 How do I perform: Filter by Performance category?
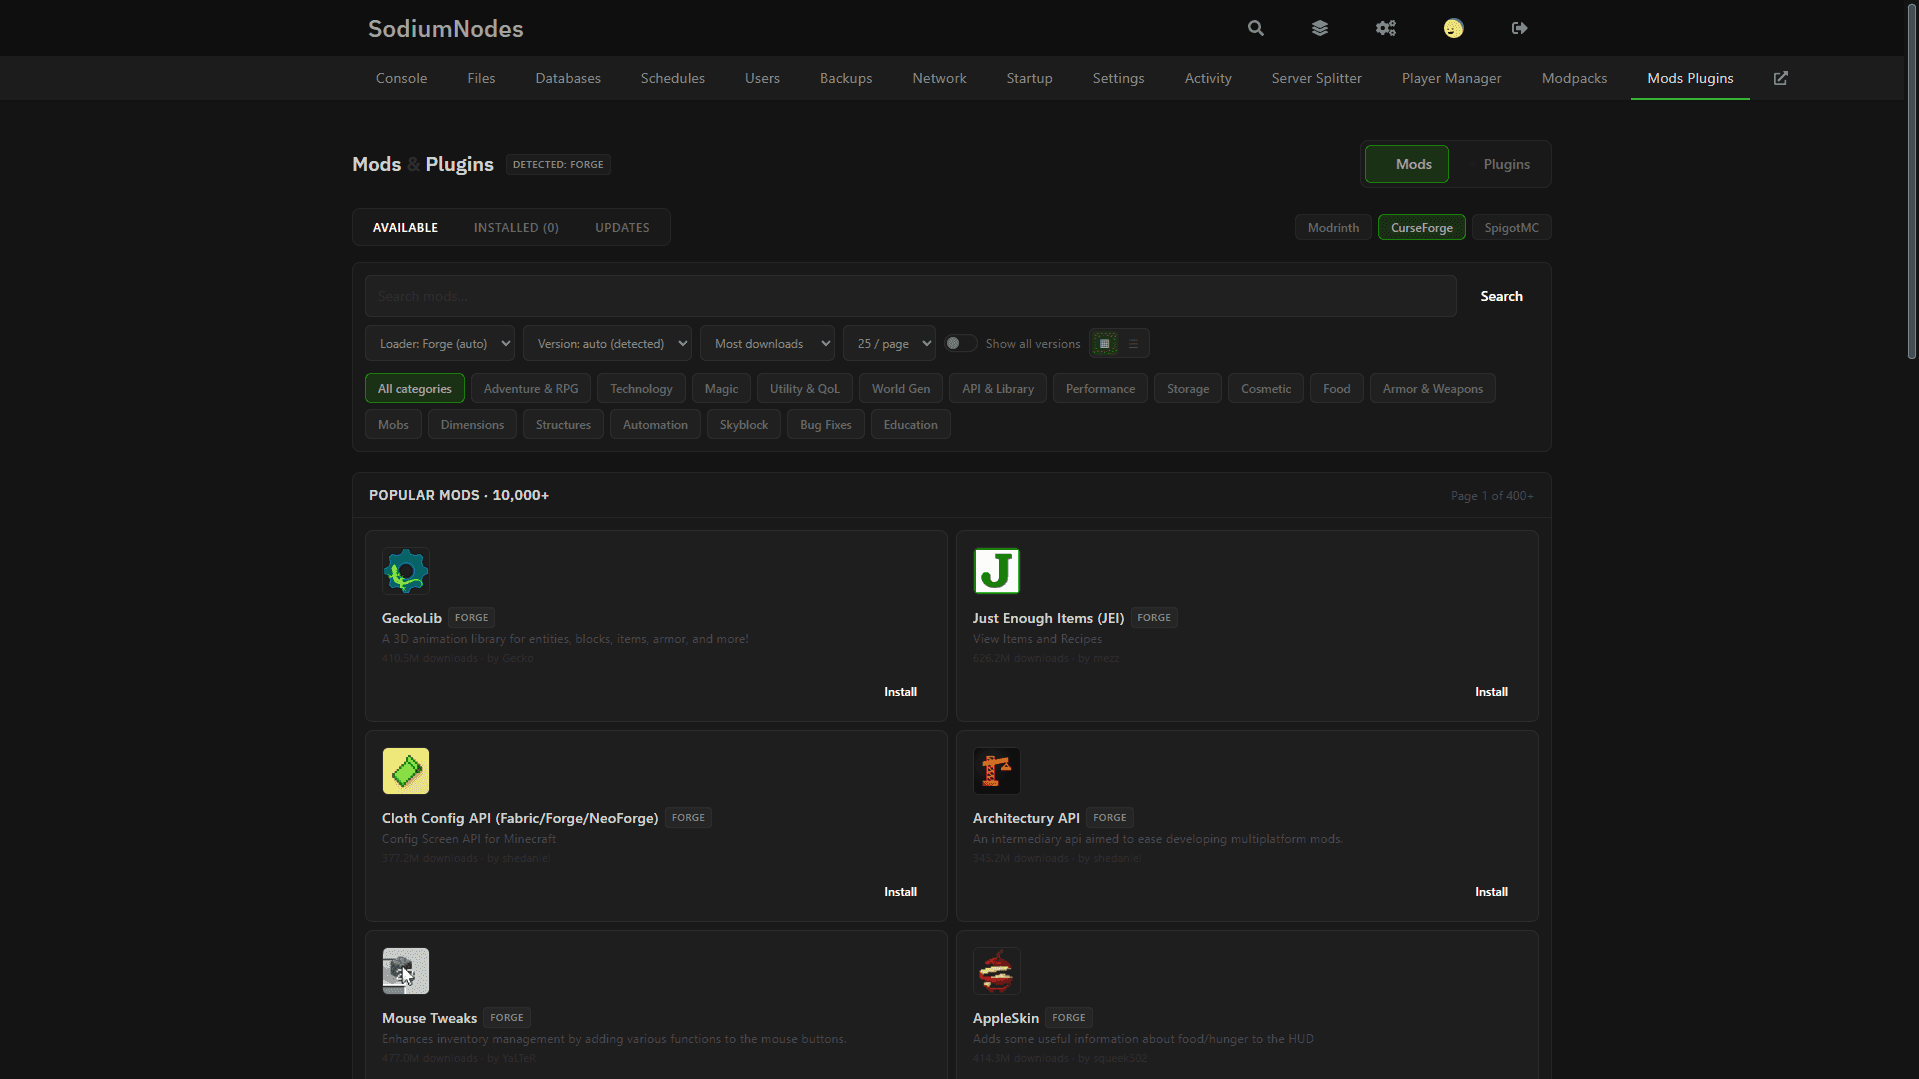1100,389
